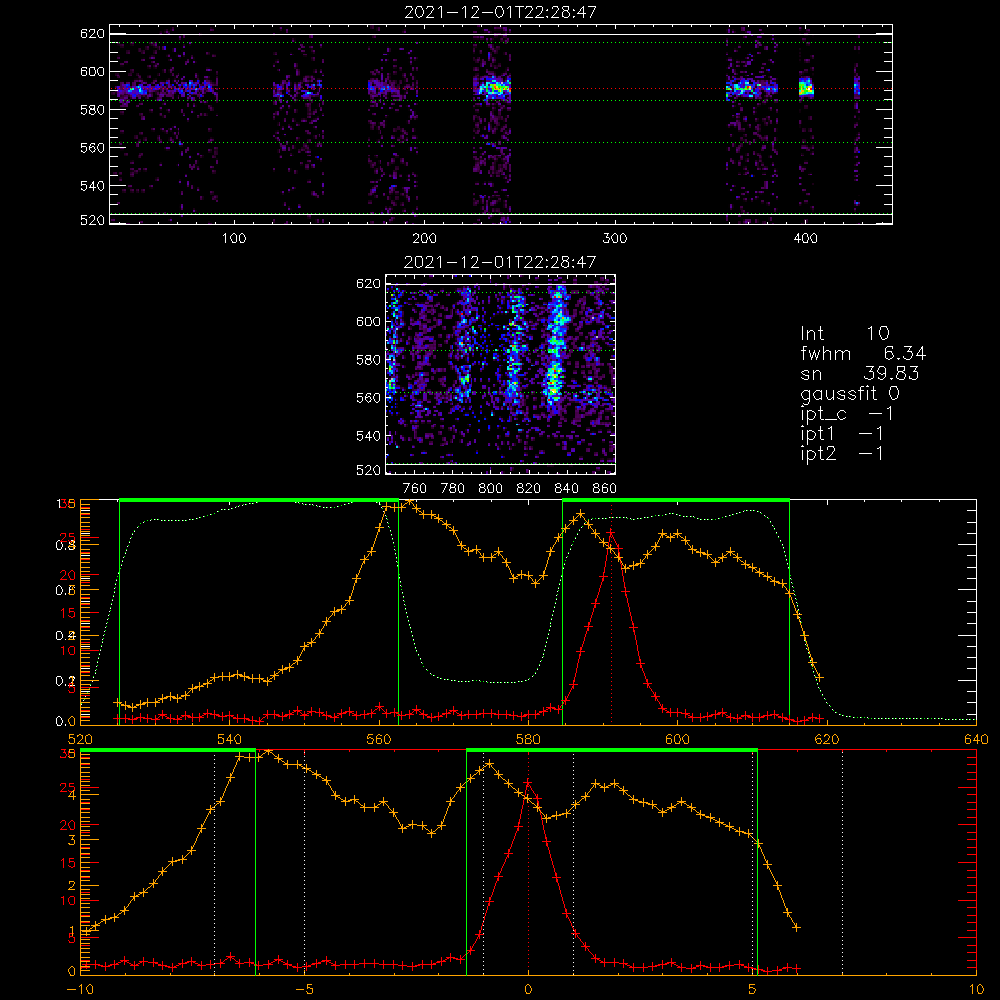Click the 'fwhm 6.34' value
The image size is (1000, 1000).
(863, 353)
